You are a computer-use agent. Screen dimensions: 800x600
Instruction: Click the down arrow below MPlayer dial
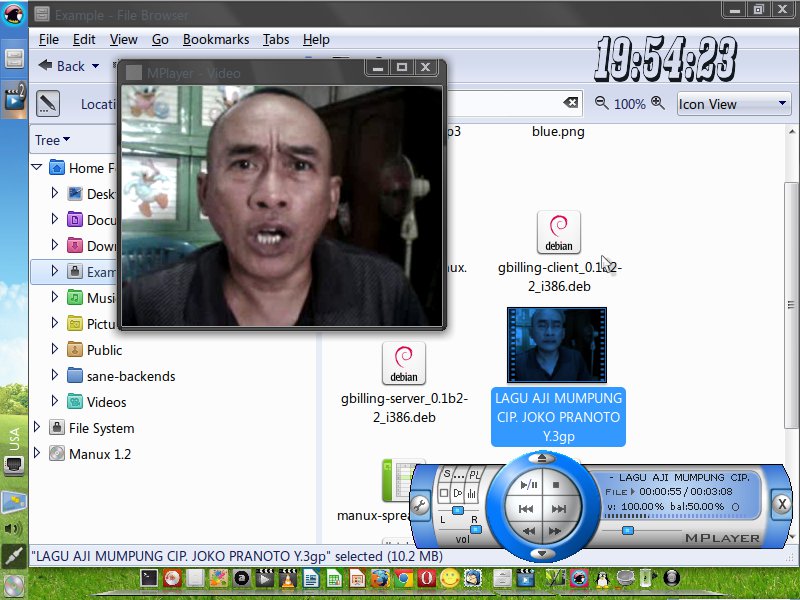point(542,554)
